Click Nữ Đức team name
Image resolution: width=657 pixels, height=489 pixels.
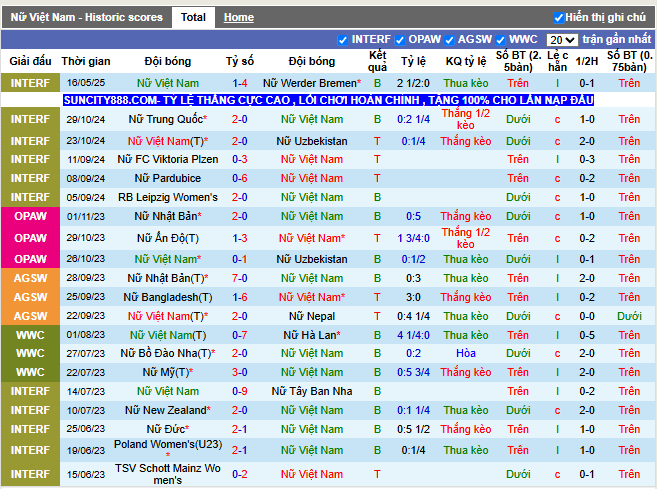(168, 429)
